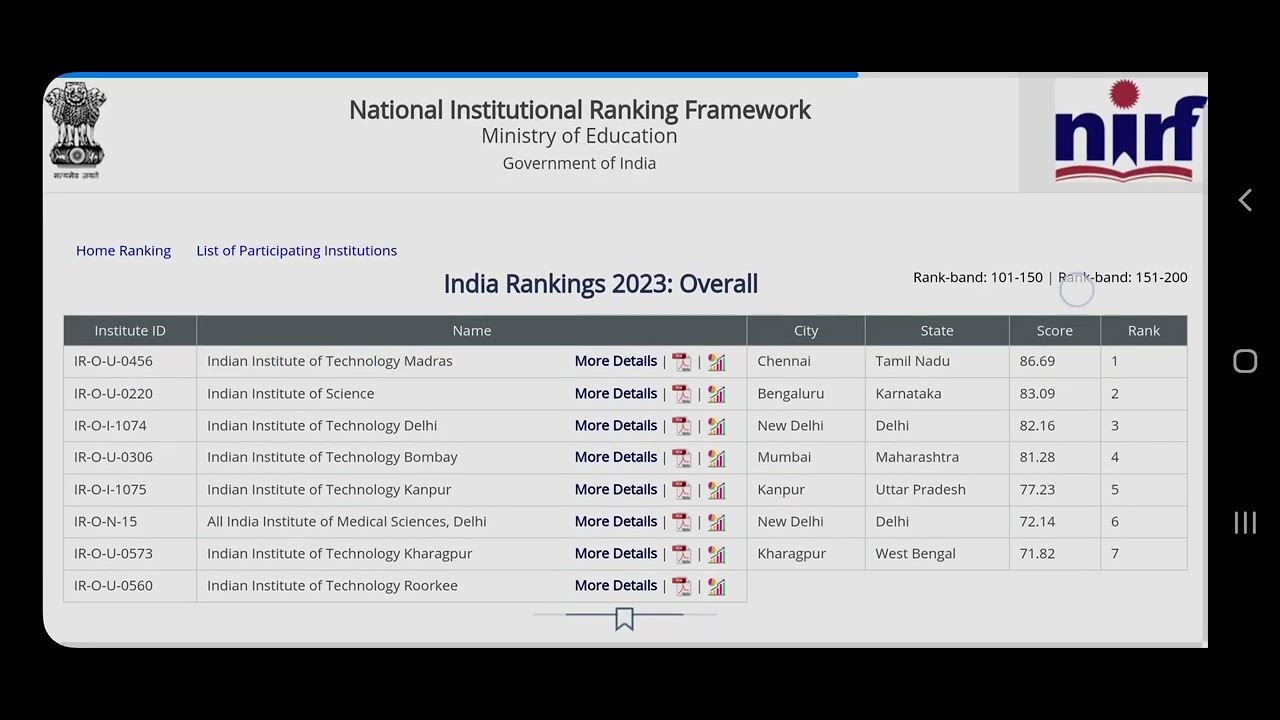
Task: Select institute ID IR-O-U-0220
Action: [x=113, y=393]
